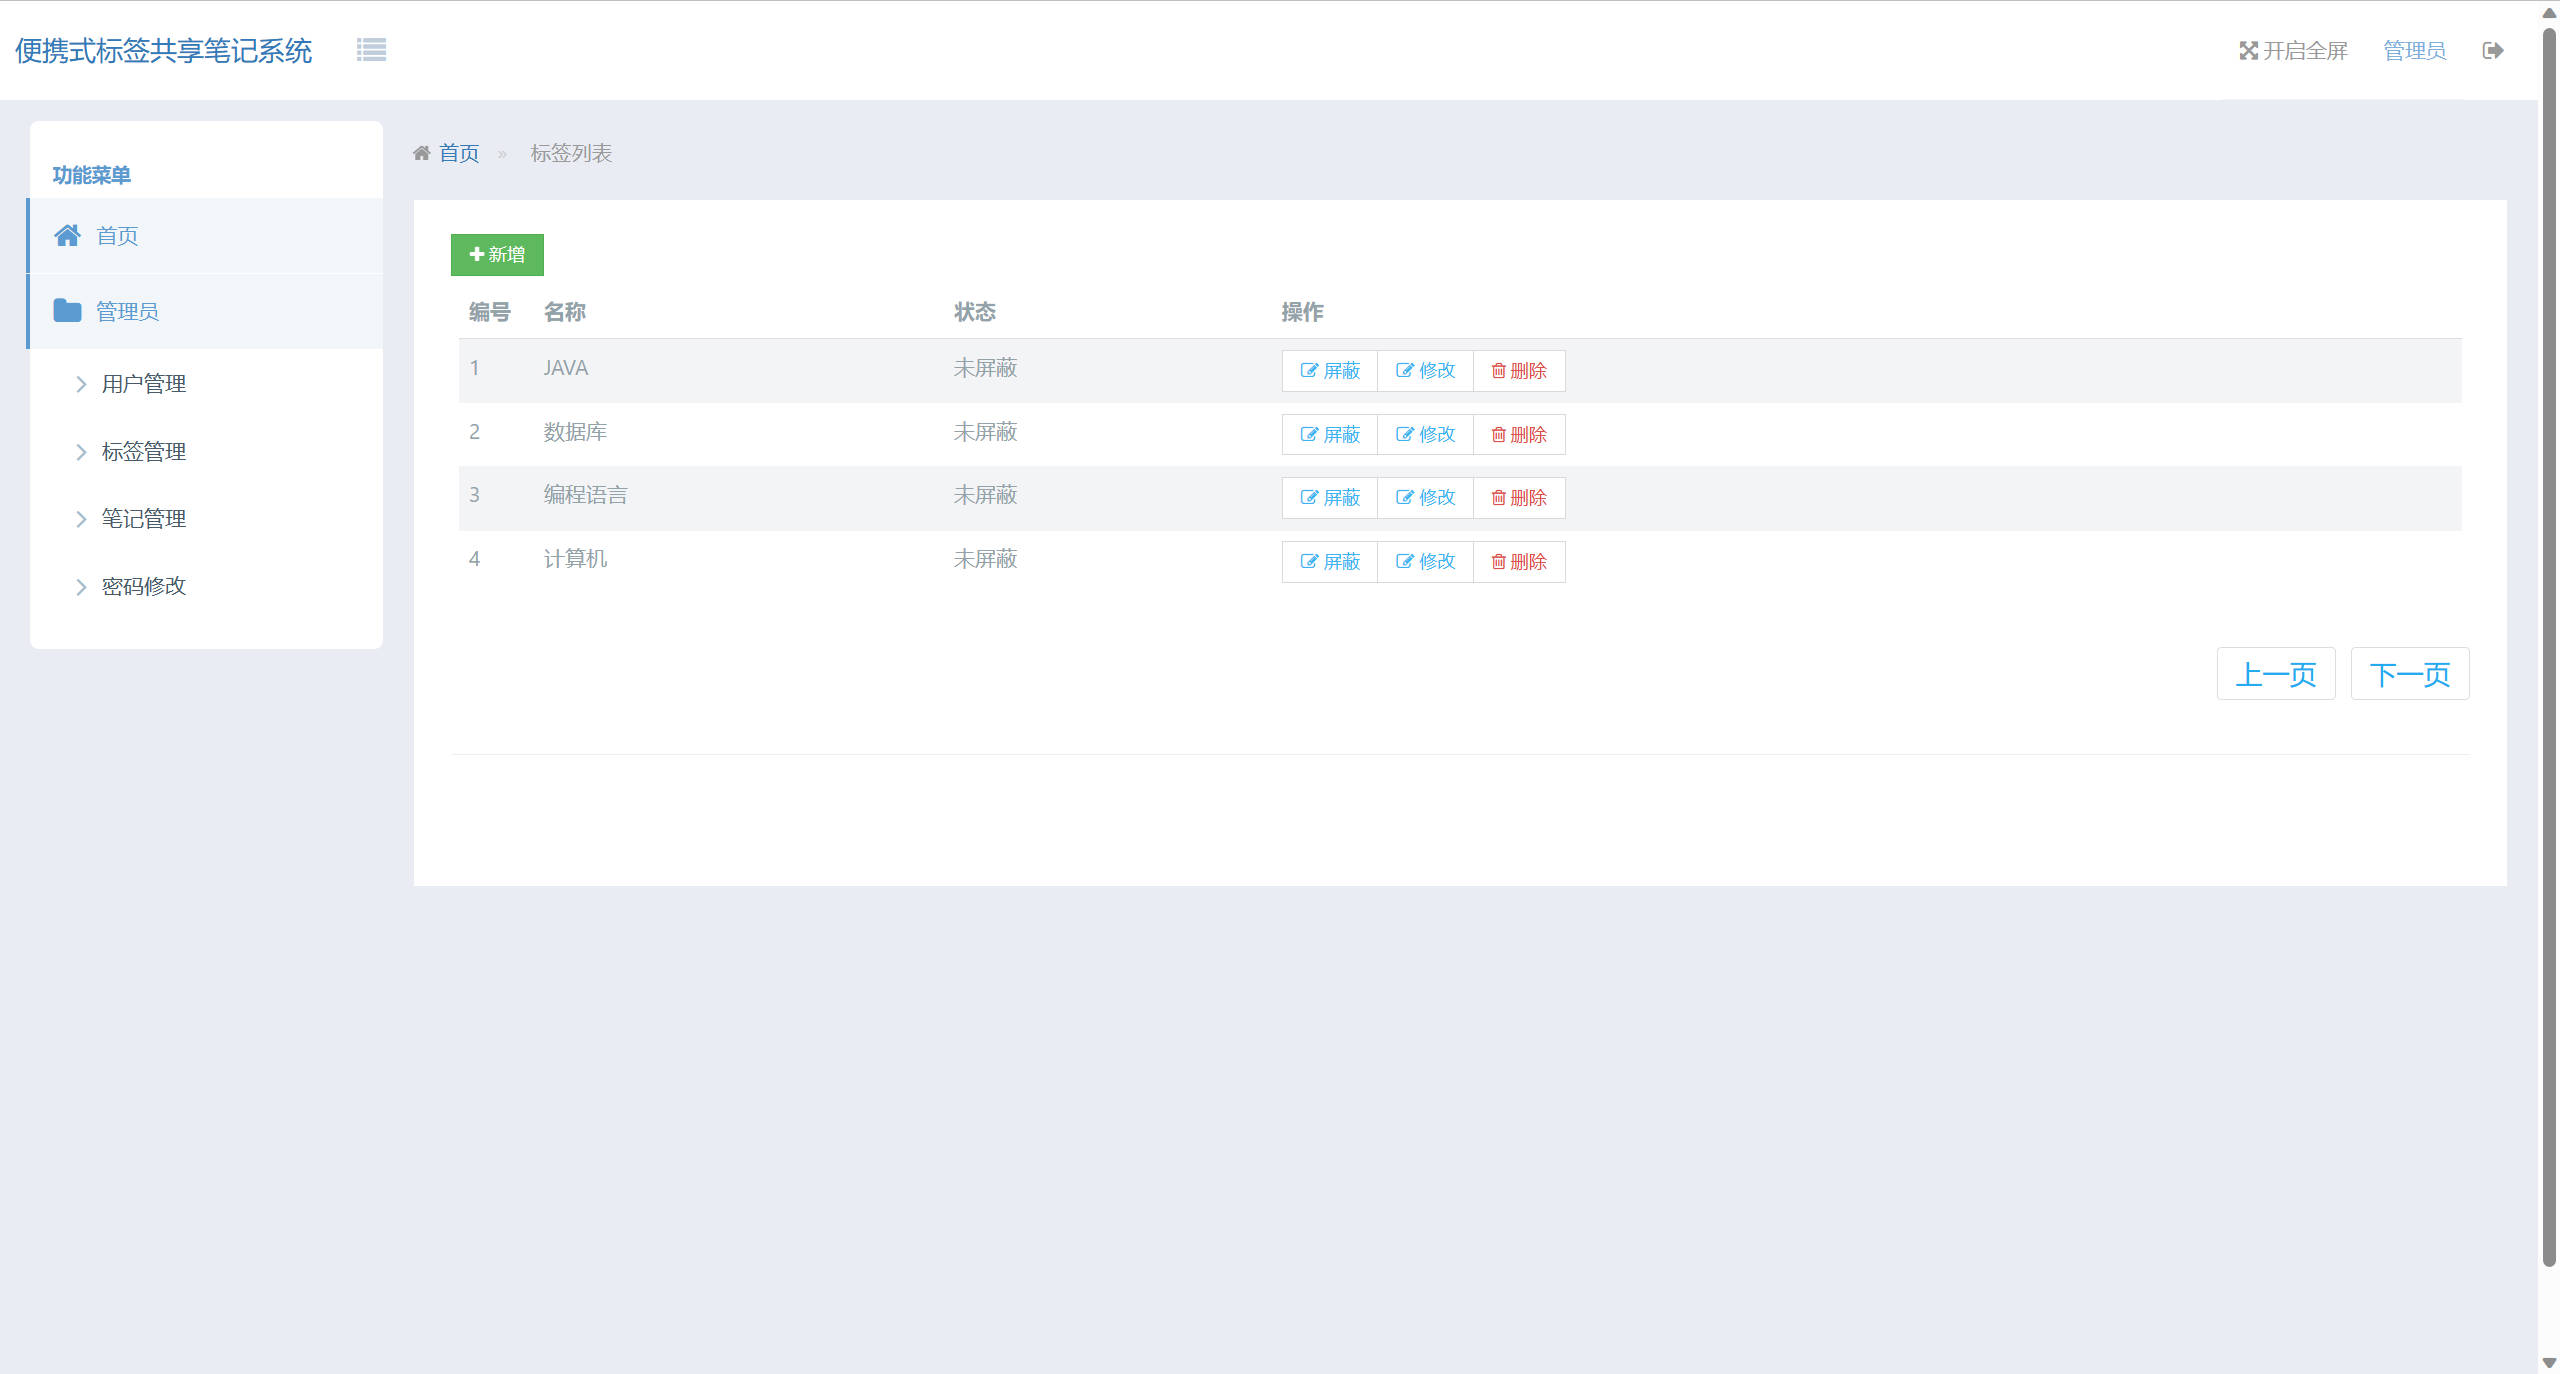Toggle 屏蔽 for the 编程语言 tag
Image resolution: width=2560 pixels, height=1374 pixels.
point(1330,498)
